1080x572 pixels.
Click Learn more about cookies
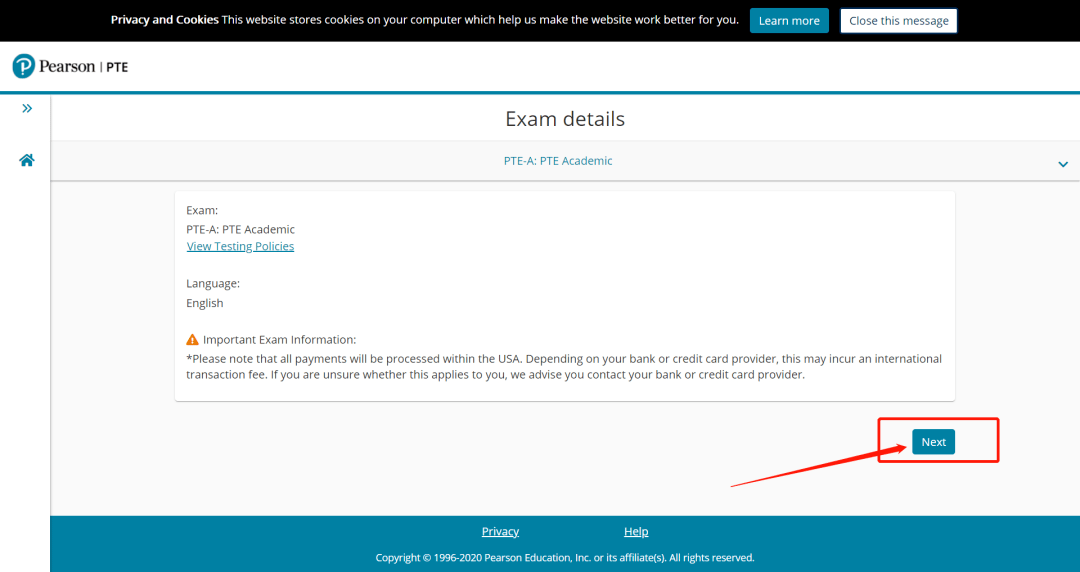point(789,21)
